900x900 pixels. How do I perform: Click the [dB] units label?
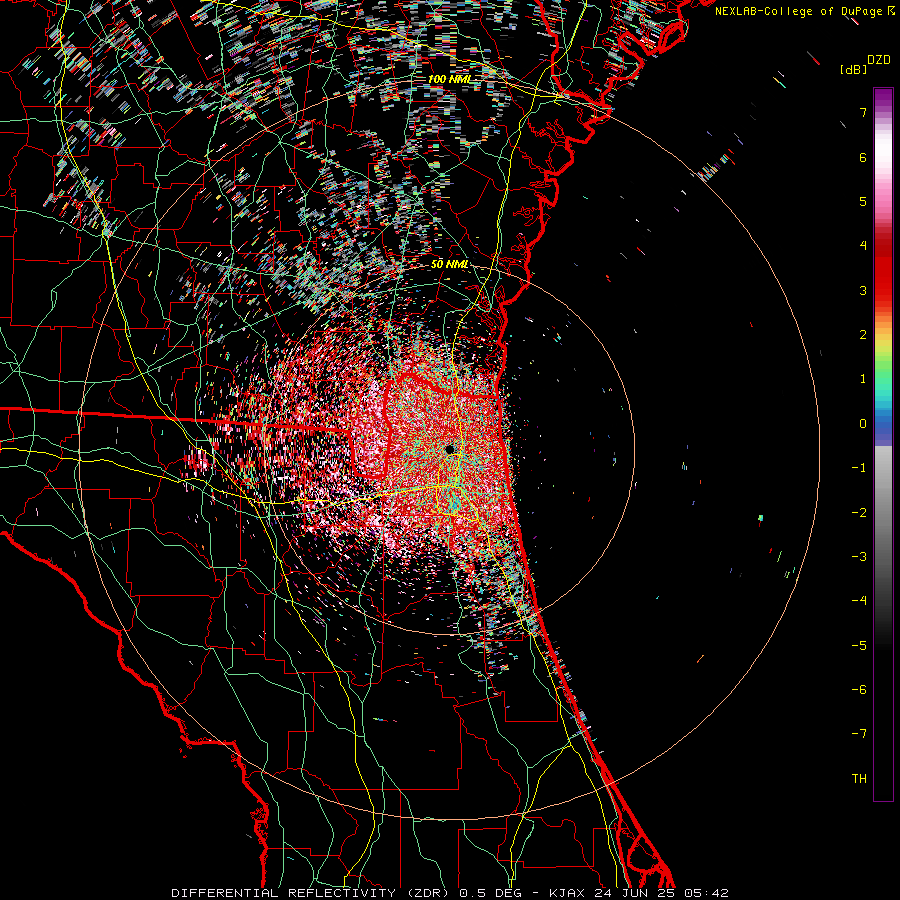point(852,69)
